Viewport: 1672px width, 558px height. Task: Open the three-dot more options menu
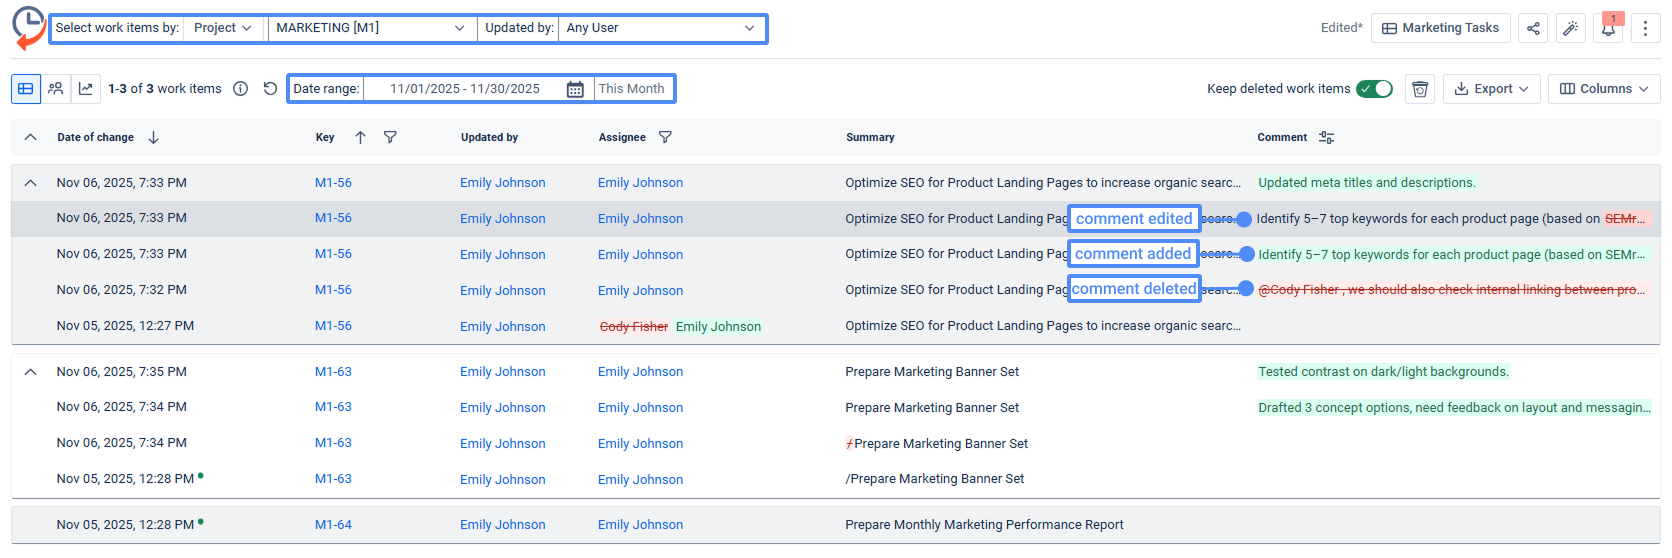point(1645,28)
